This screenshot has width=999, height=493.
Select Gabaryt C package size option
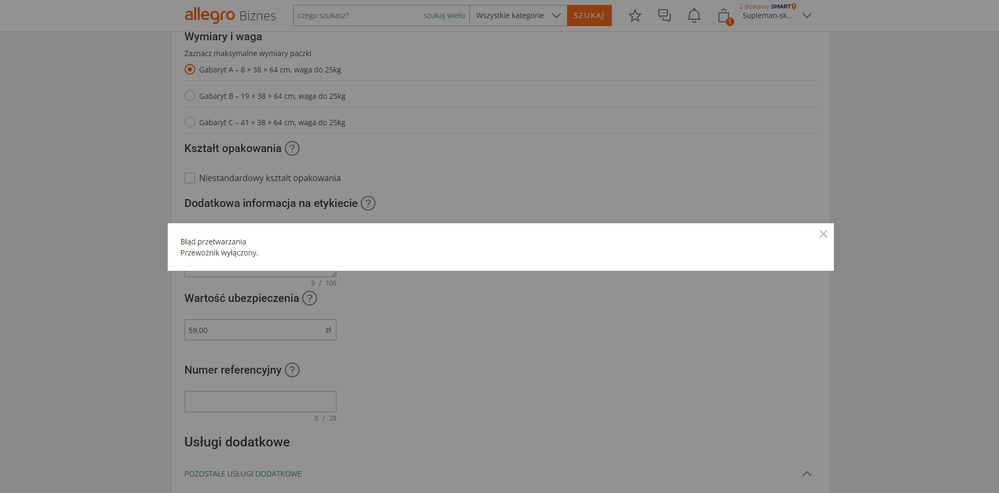click(190, 122)
